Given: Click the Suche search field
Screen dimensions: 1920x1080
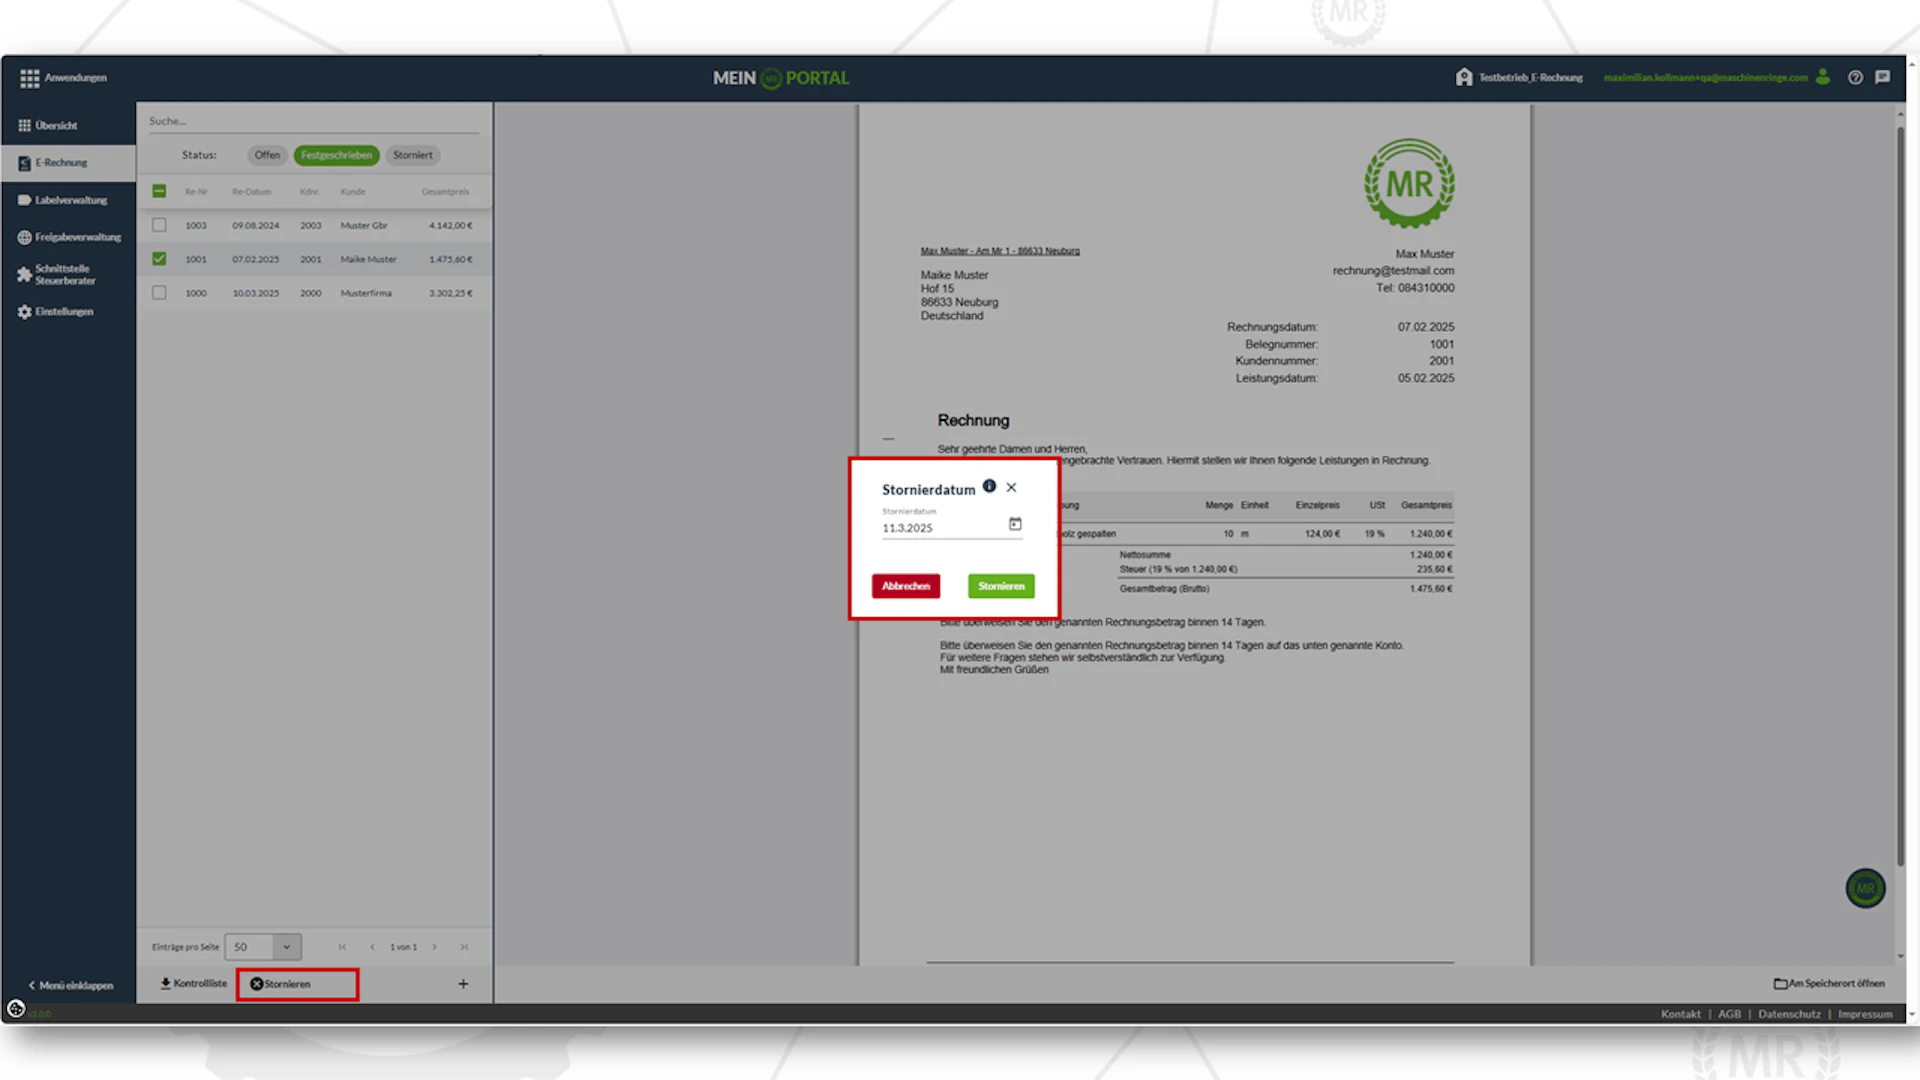Looking at the screenshot, I should [x=313, y=121].
